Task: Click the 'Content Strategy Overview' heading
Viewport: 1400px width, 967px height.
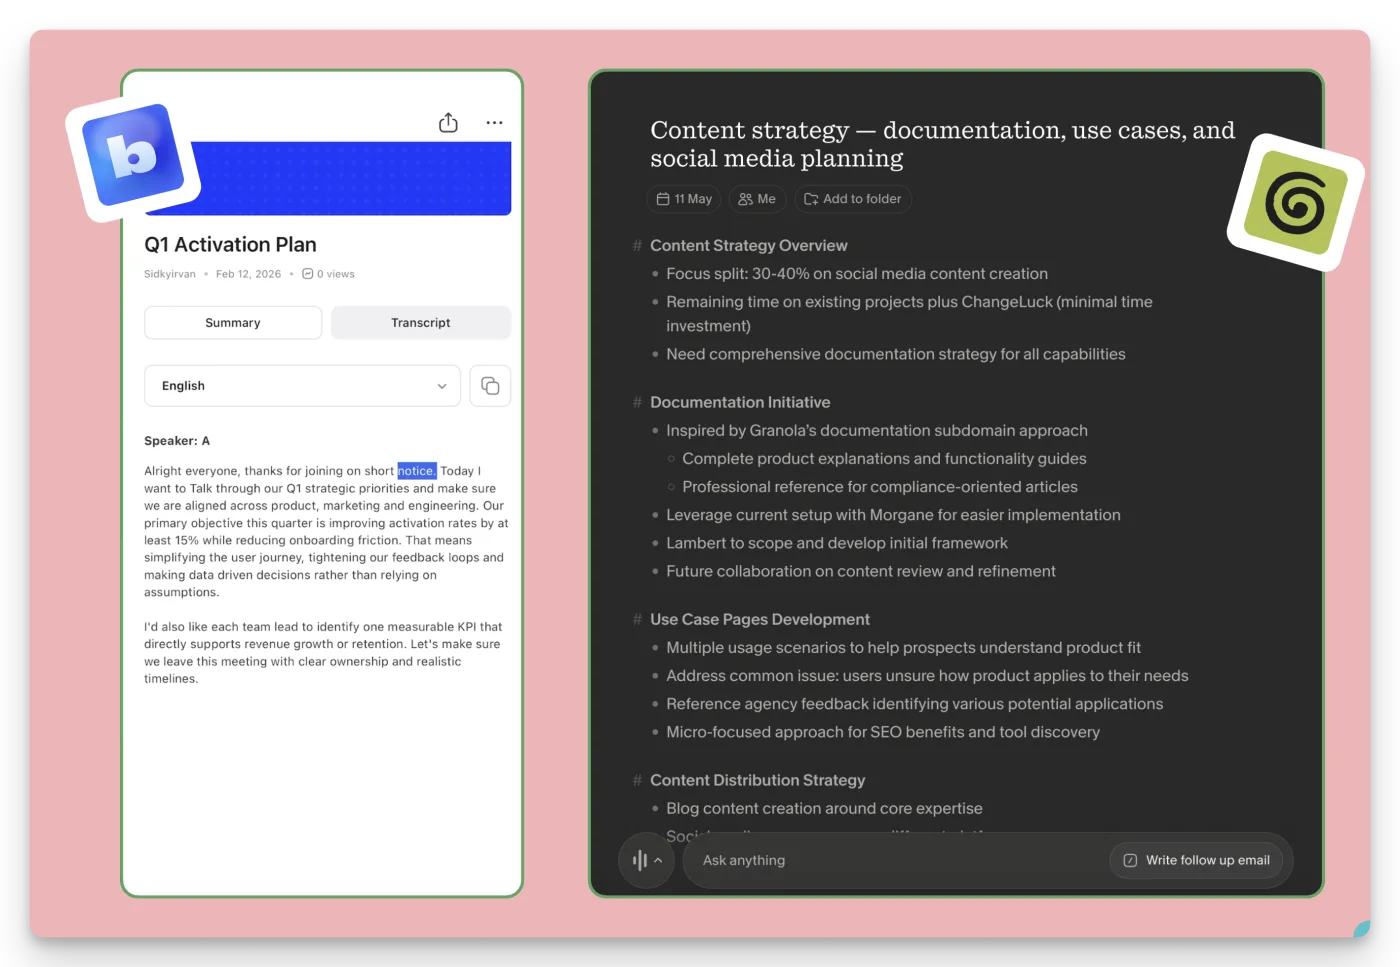Action: (x=748, y=245)
